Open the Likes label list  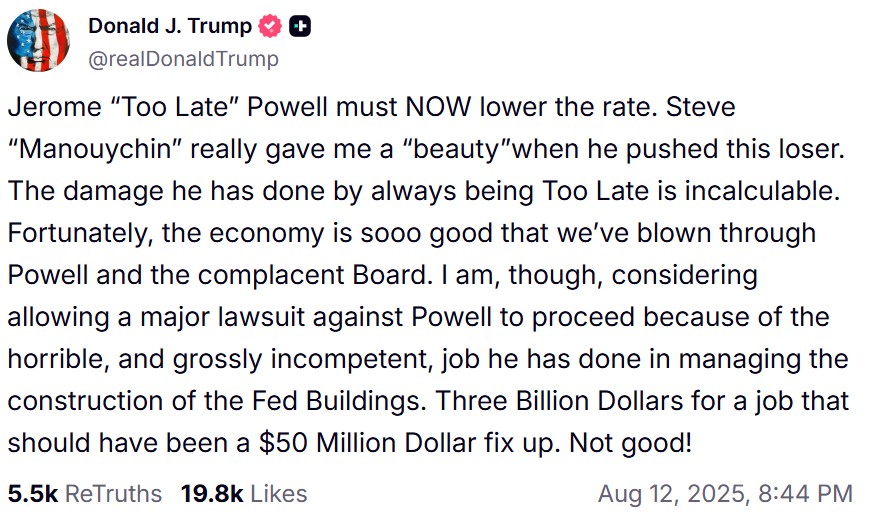(279, 494)
